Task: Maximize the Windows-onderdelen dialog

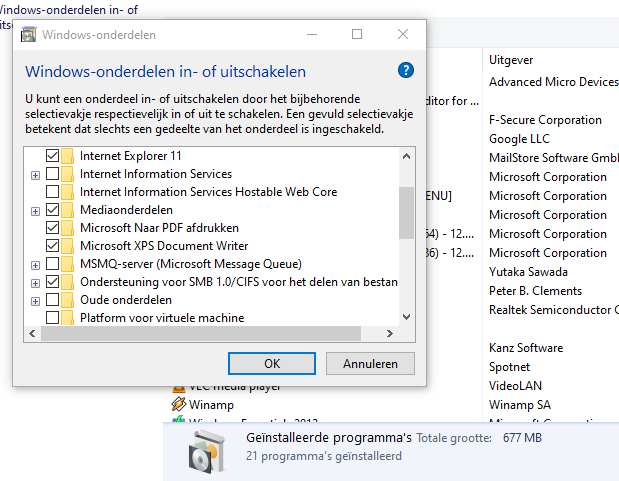Action: pos(357,34)
